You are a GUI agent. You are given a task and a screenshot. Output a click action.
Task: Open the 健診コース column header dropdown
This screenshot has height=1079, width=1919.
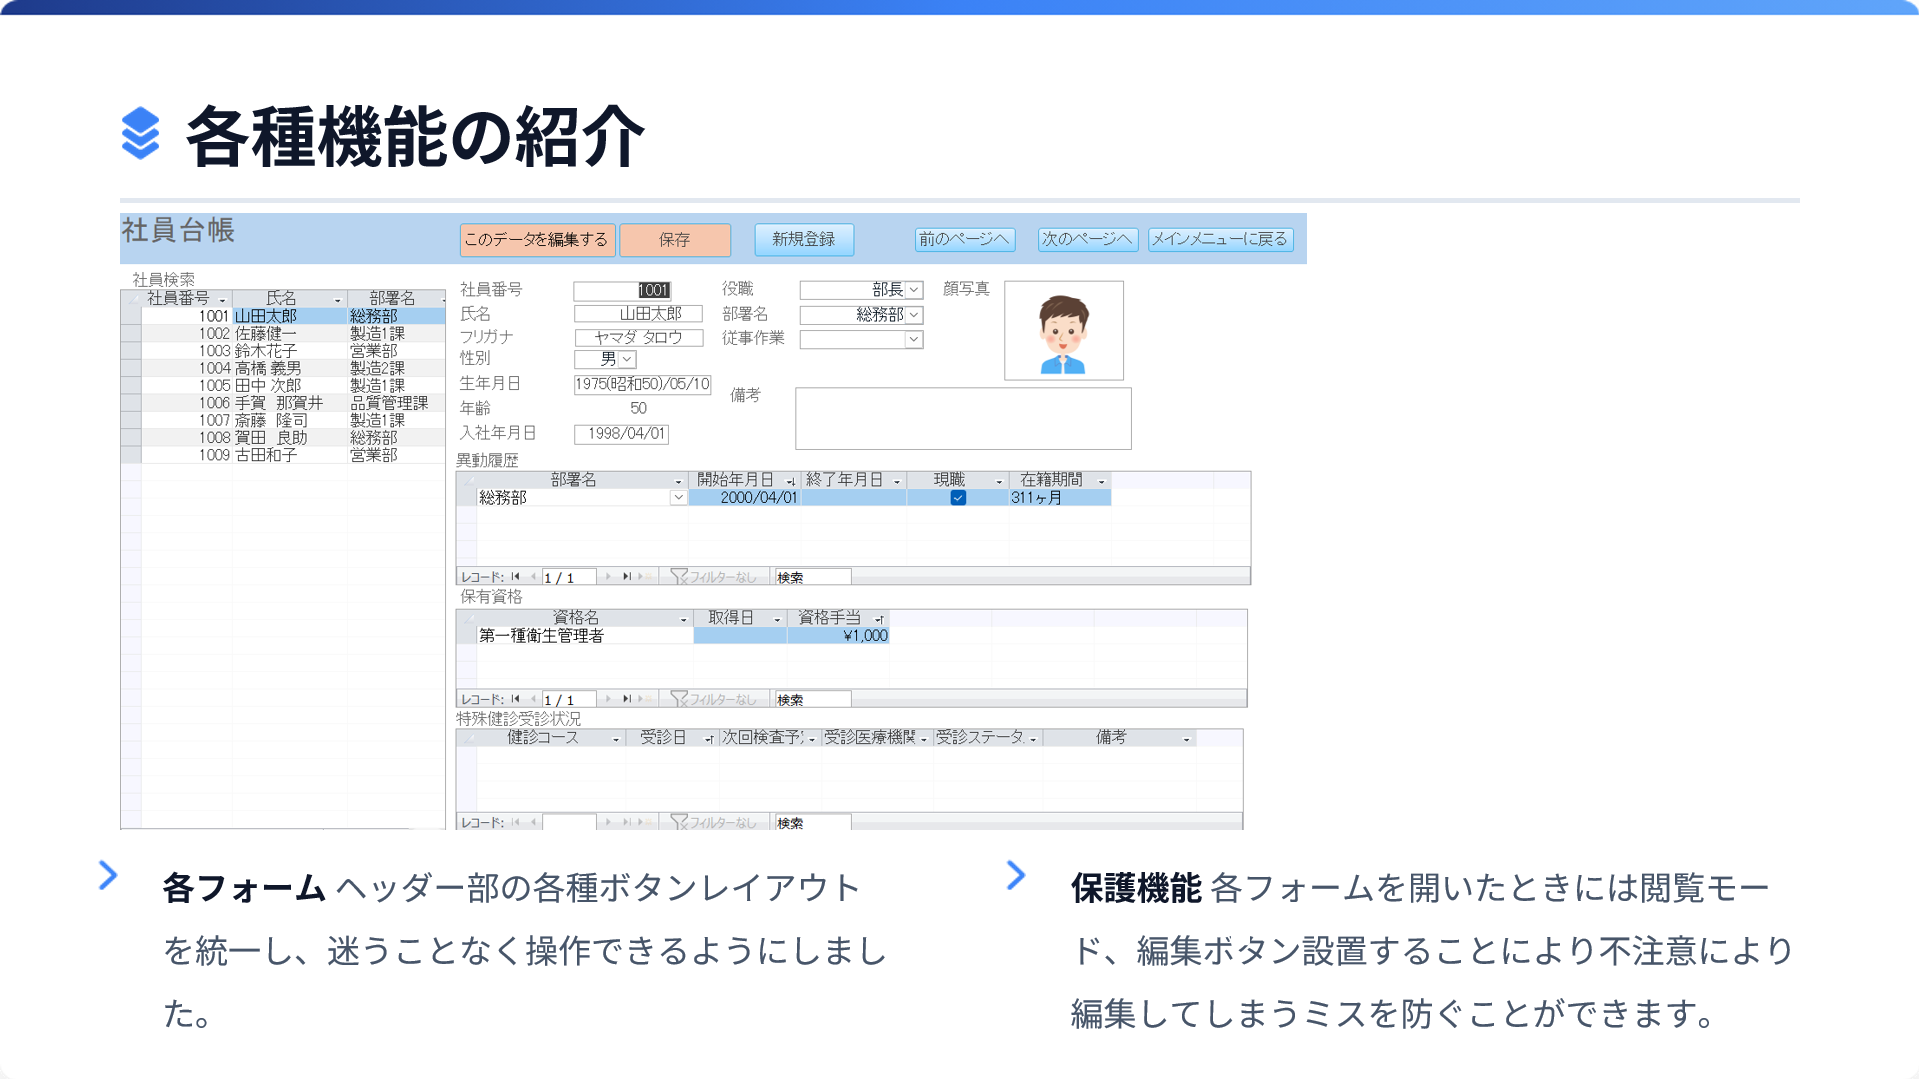(x=616, y=739)
